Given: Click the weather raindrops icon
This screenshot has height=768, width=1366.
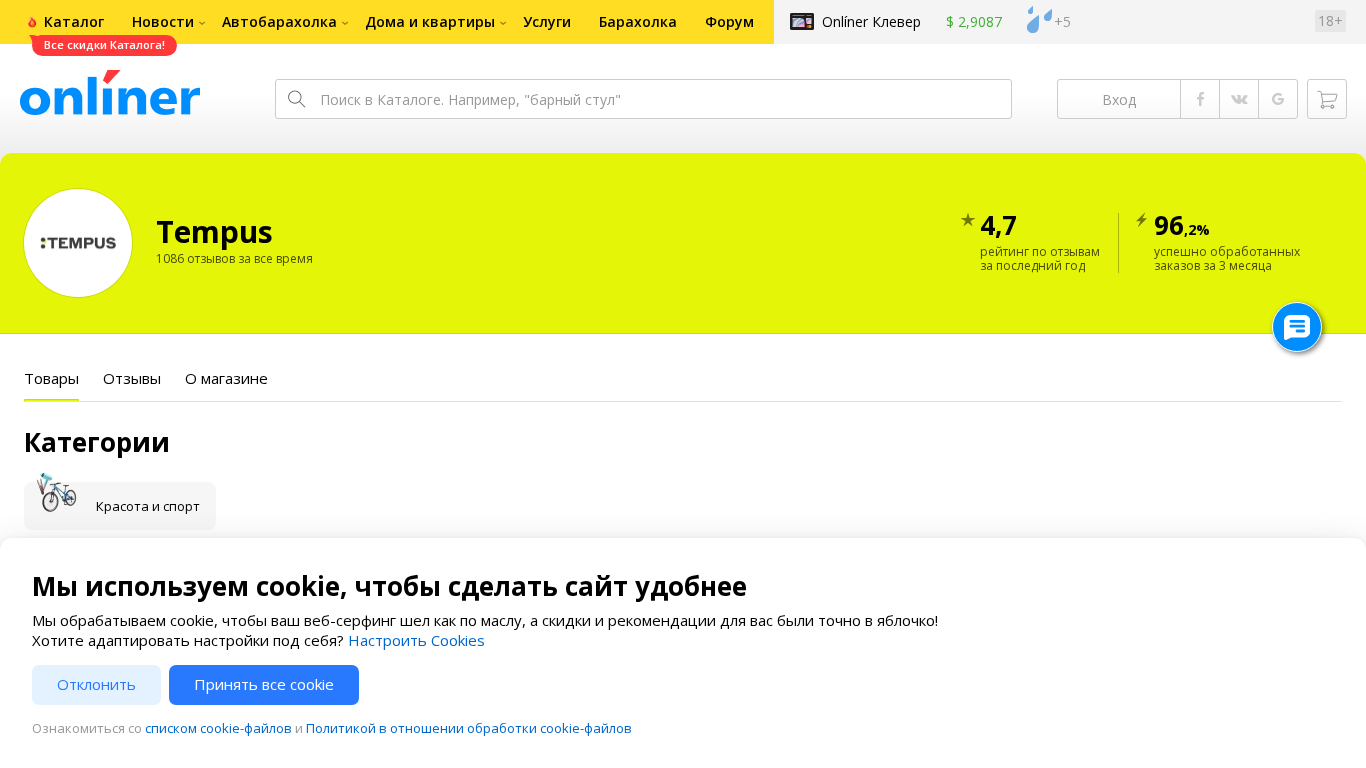Looking at the screenshot, I should click(1039, 20).
